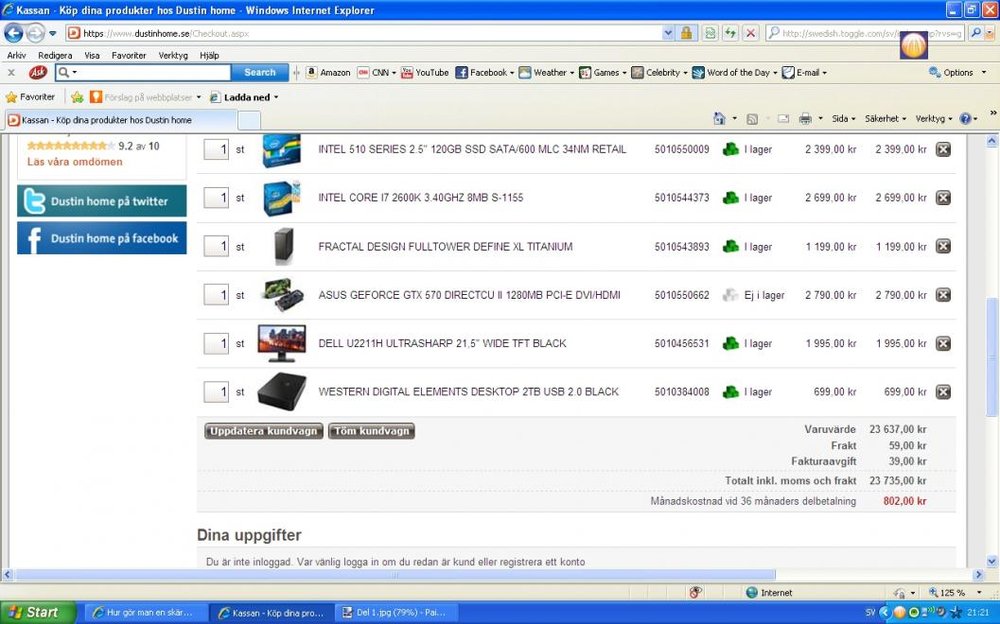This screenshot has height=624, width=1000.
Task: Open the recent pages dropdown arrow
Action: tap(53, 33)
